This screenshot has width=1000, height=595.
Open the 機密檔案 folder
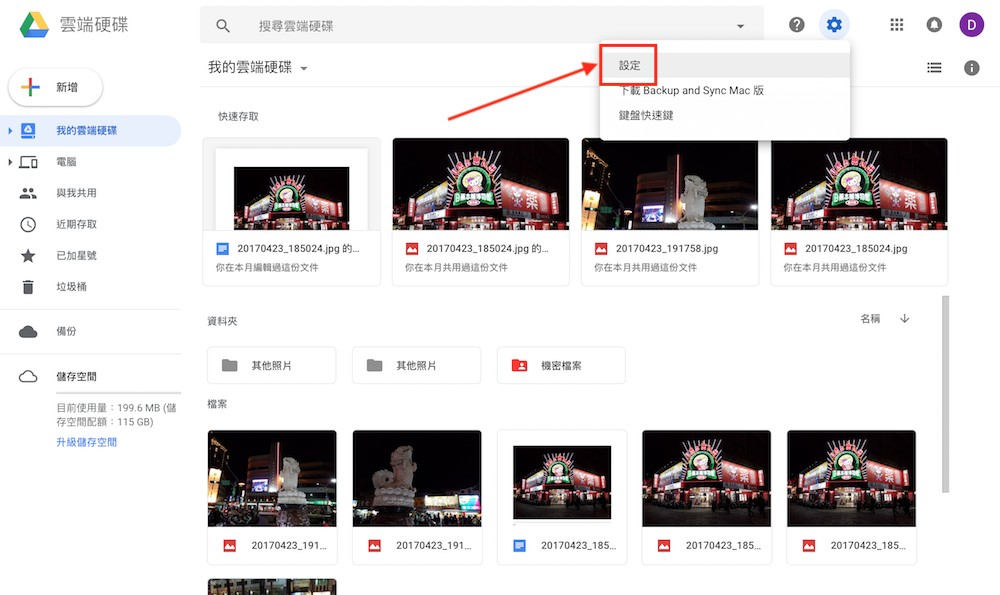(561, 365)
